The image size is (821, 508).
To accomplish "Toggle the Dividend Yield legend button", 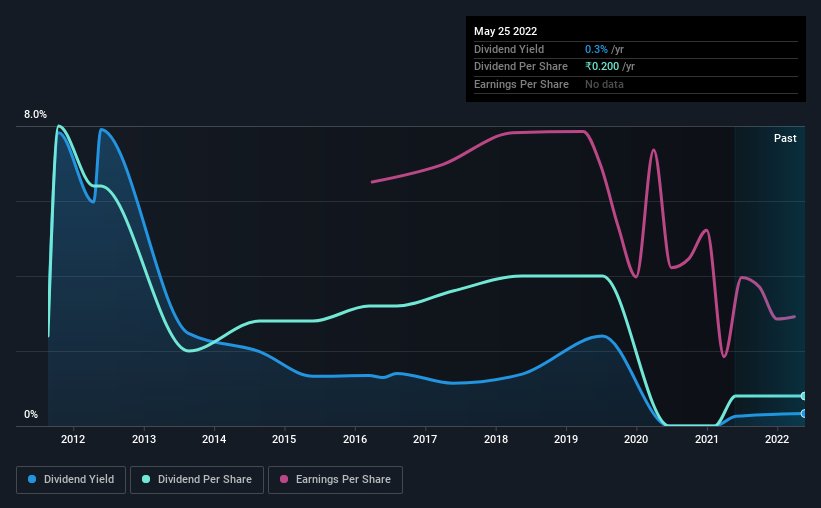I will (71, 480).
